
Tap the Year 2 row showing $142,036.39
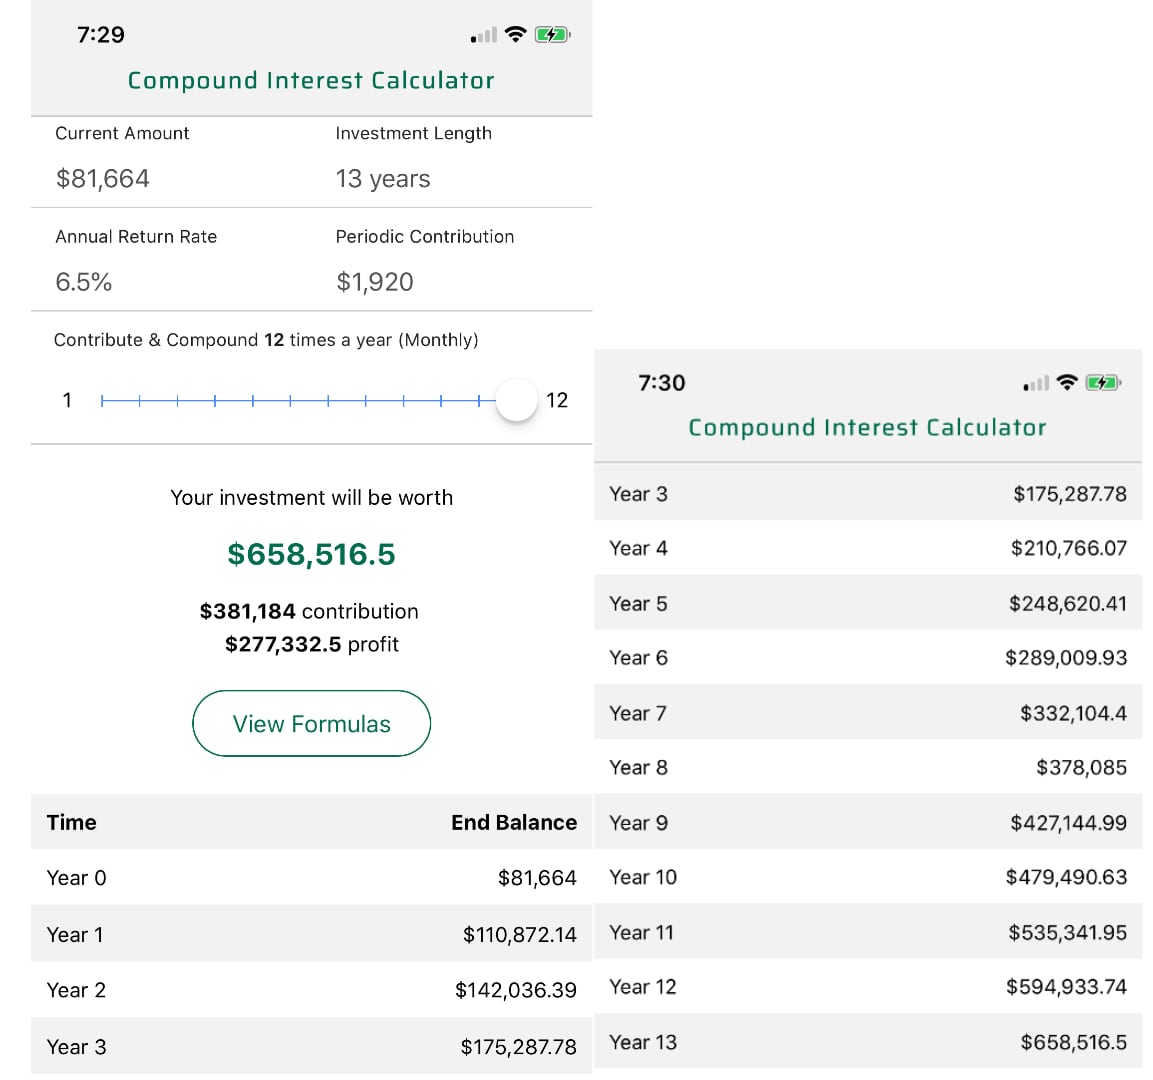(x=311, y=990)
